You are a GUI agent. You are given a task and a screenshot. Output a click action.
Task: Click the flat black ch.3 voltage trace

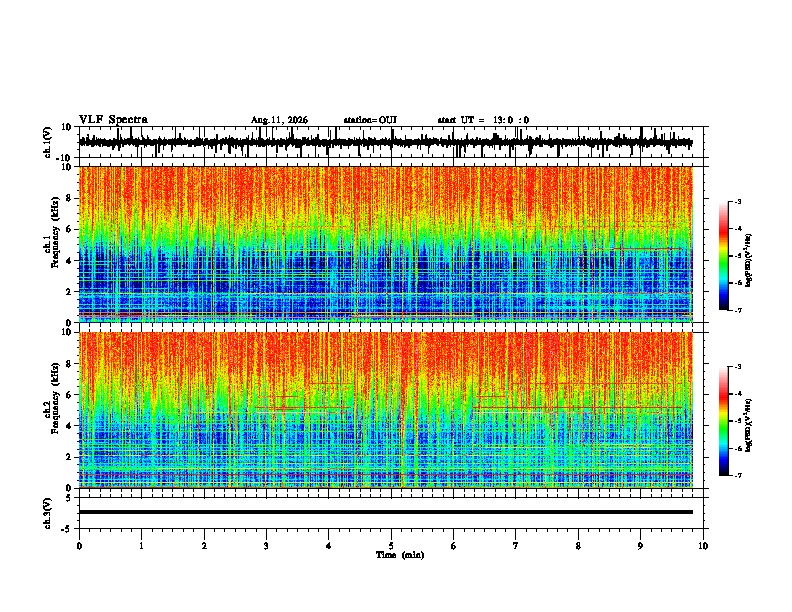[385, 512]
